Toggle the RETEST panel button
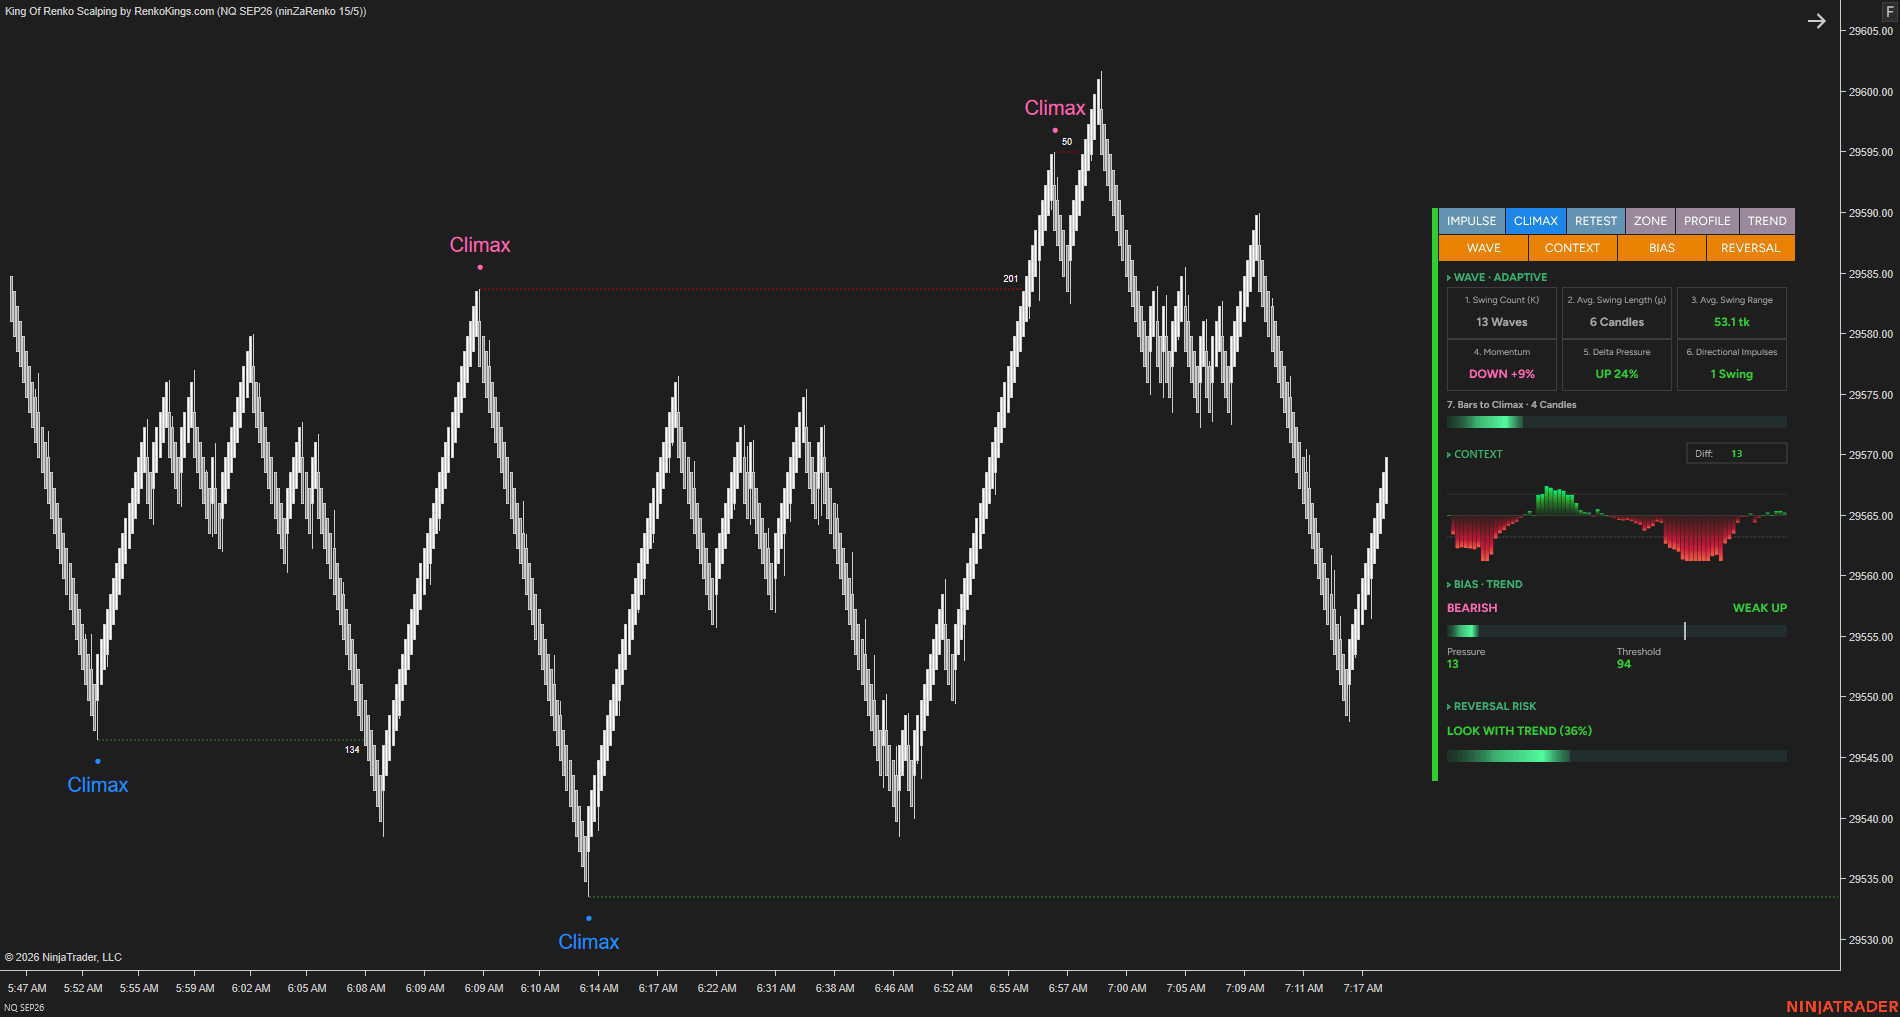The width and height of the screenshot is (1900, 1017). (1596, 221)
